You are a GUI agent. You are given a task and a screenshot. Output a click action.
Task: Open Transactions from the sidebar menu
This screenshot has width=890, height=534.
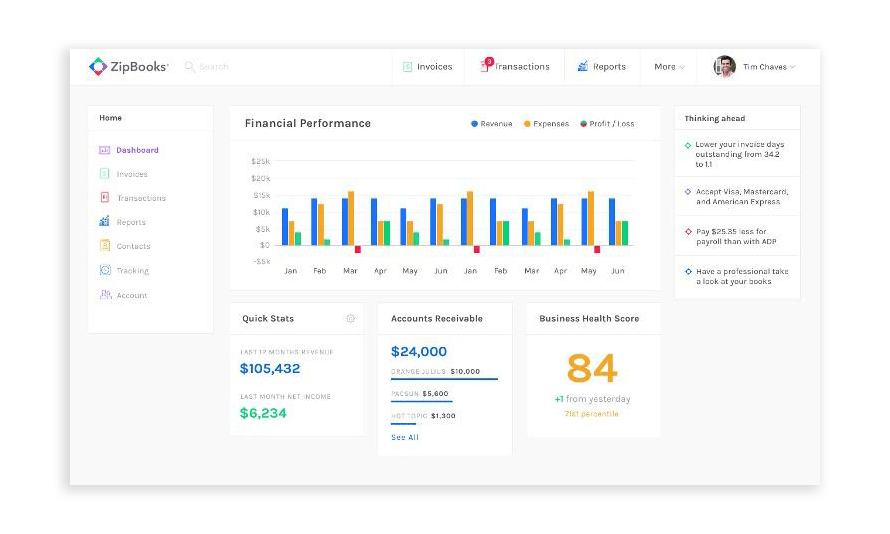[x=141, y=198]
